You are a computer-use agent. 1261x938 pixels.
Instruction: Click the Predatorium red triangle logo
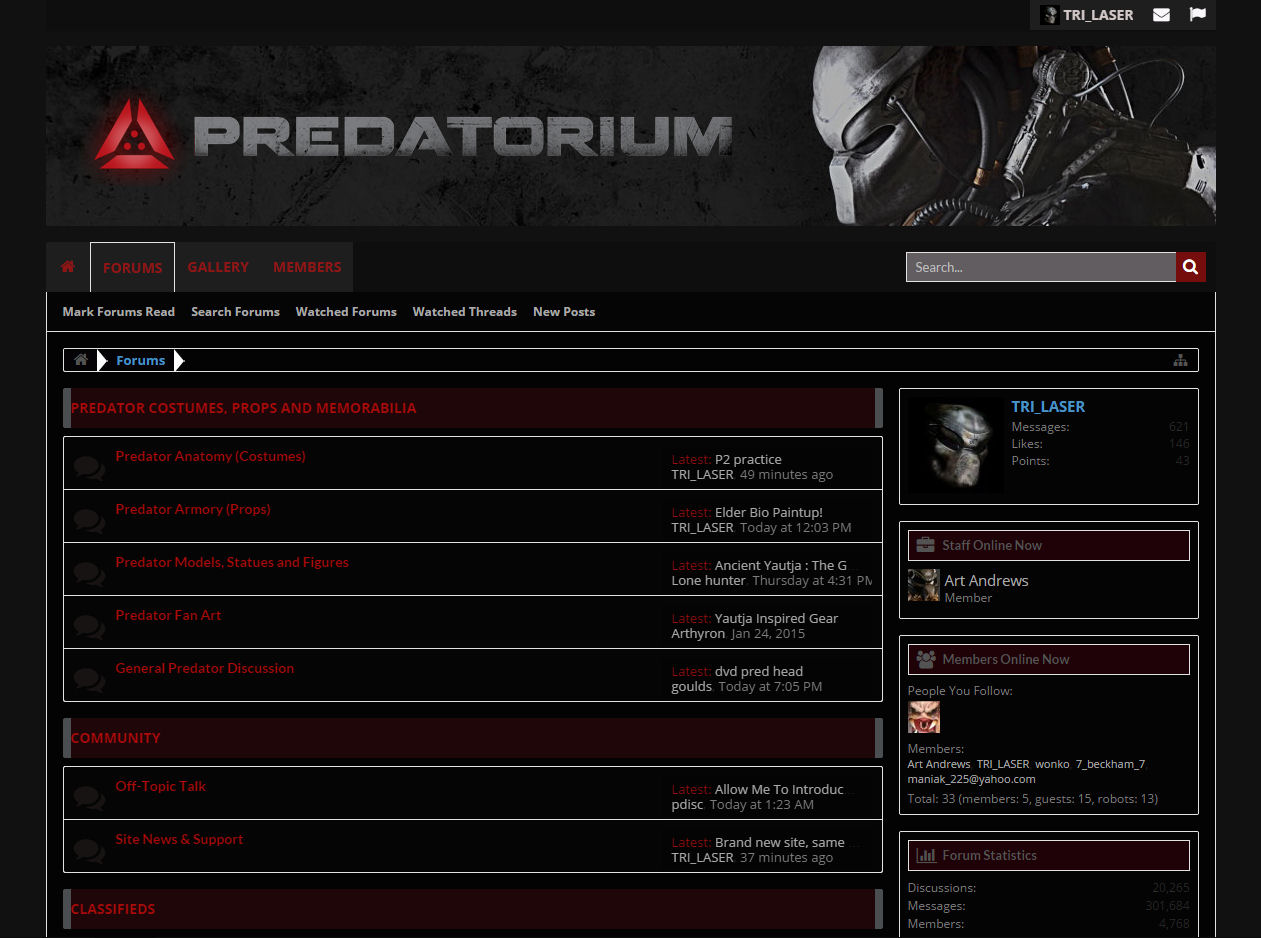135,133
